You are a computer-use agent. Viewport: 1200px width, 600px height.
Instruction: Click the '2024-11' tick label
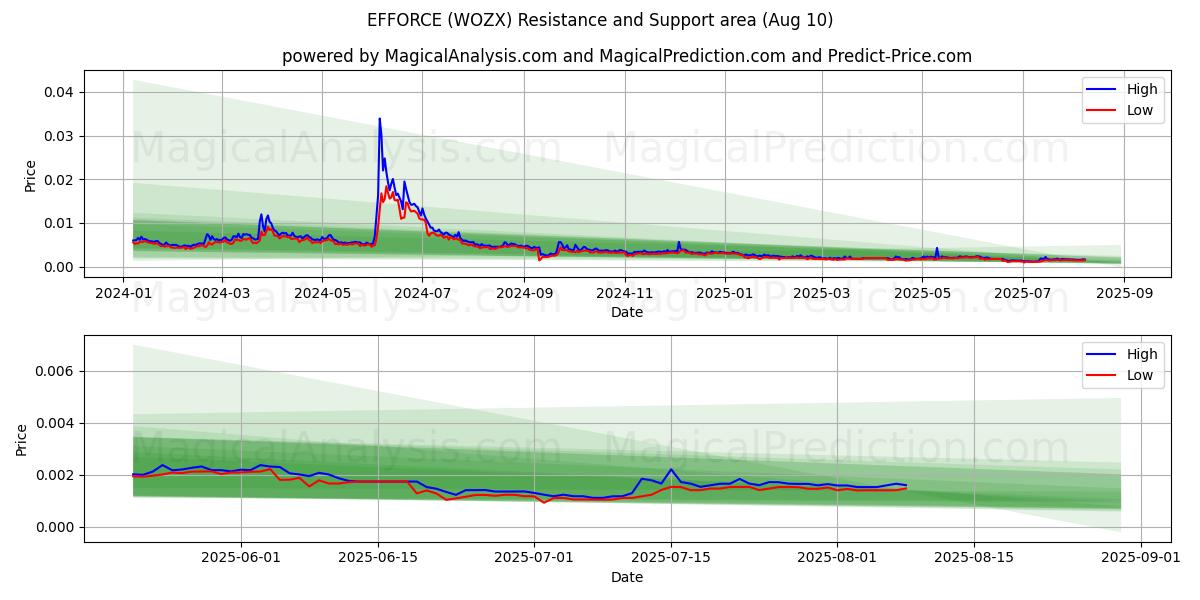pyautogui.click(x=625, y=293)
